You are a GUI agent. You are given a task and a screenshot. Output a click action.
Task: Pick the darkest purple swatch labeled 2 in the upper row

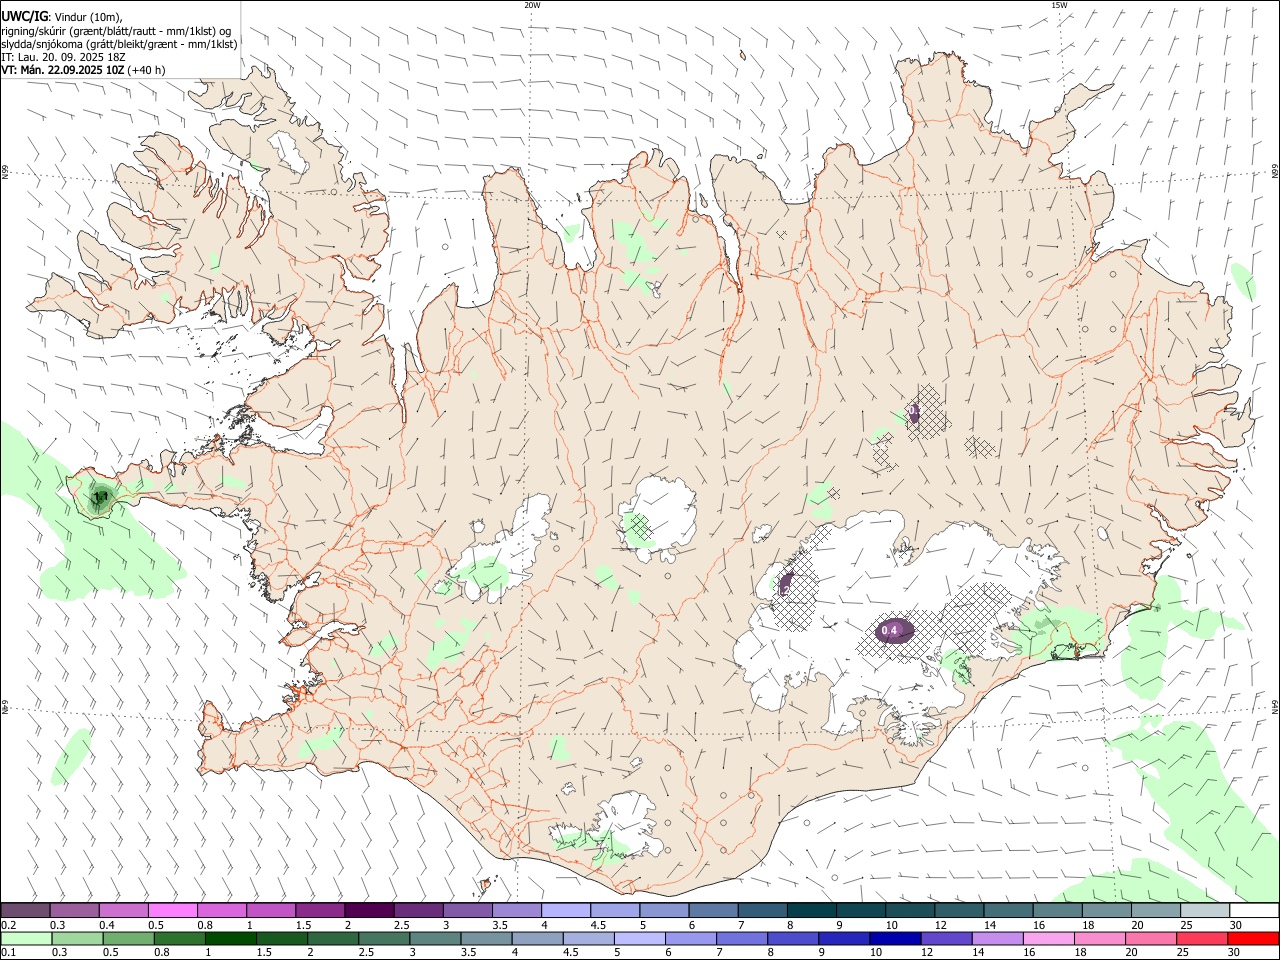[x=369, y=910]
